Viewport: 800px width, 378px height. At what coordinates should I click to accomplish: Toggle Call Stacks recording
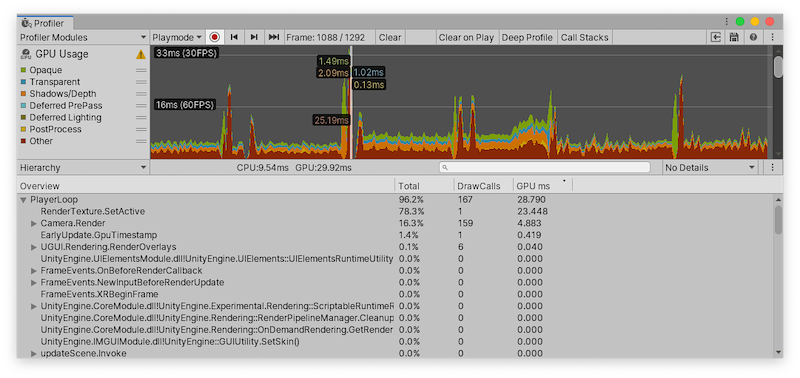[x=585, y=37]
